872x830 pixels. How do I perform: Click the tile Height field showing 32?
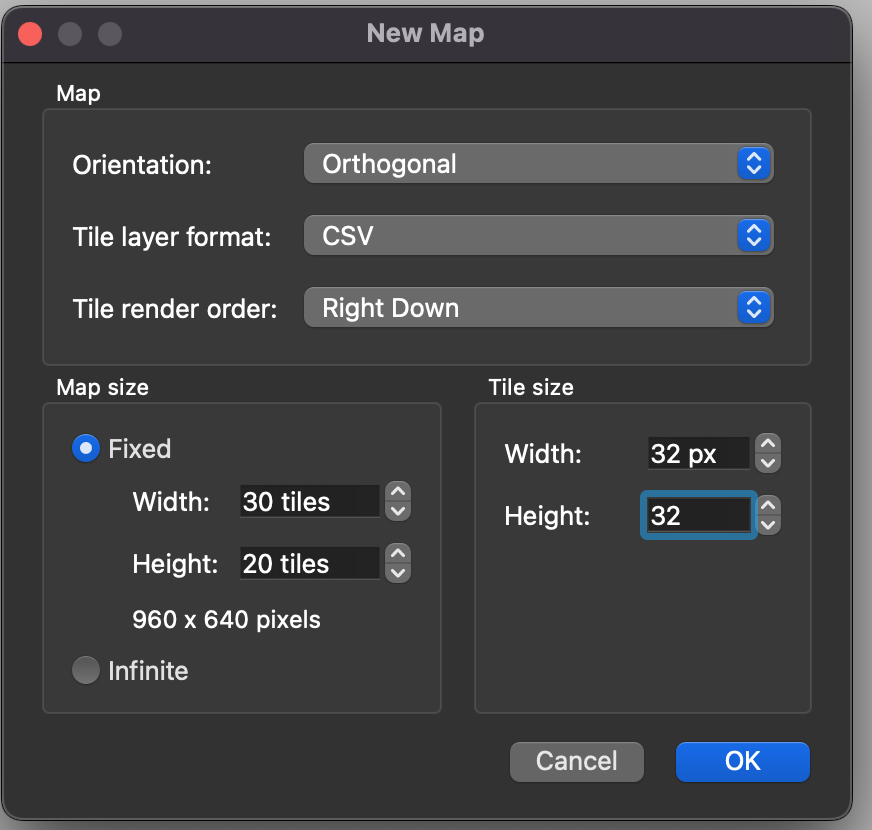[698, 515]
